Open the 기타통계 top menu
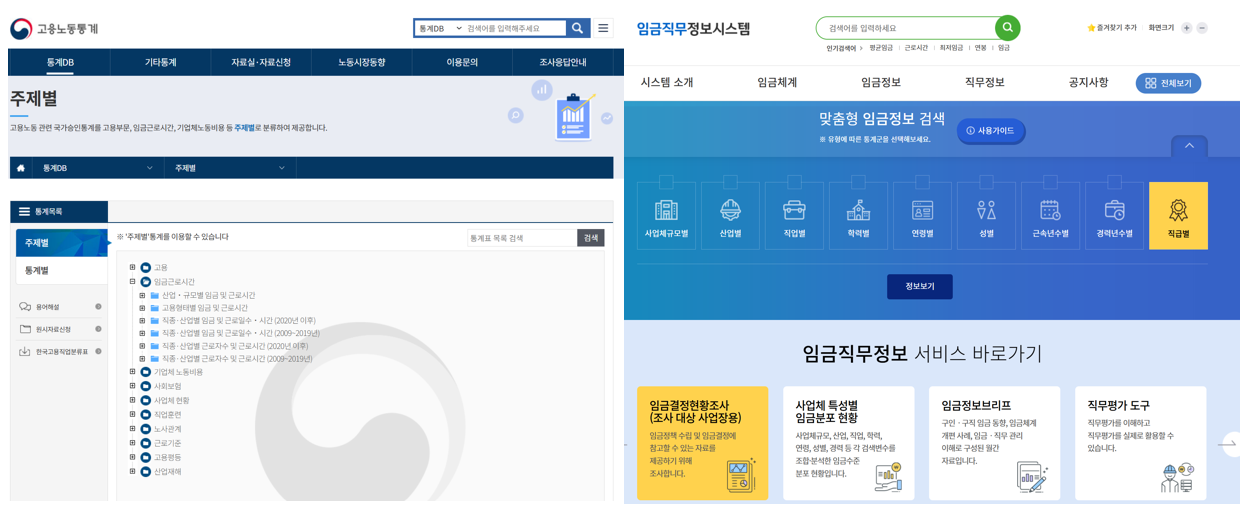 coord(160,62)
